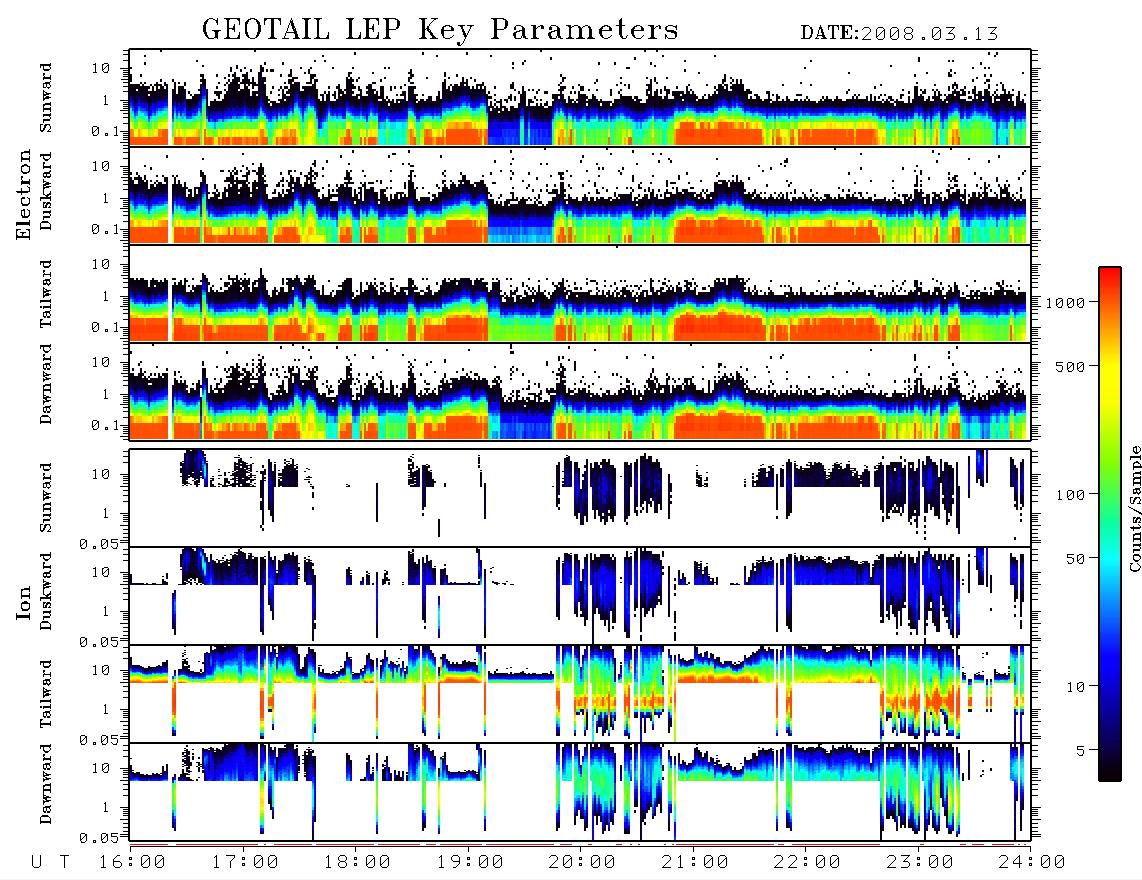This screenshot has width=1142, height=880.
Task: Click the 500 colorbar tick label
Action: 1071,366
